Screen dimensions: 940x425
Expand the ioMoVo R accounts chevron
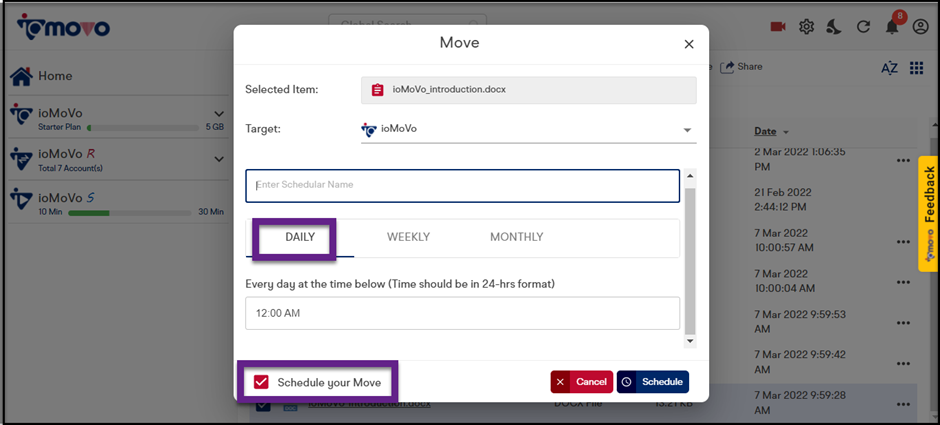click(219, 159)
